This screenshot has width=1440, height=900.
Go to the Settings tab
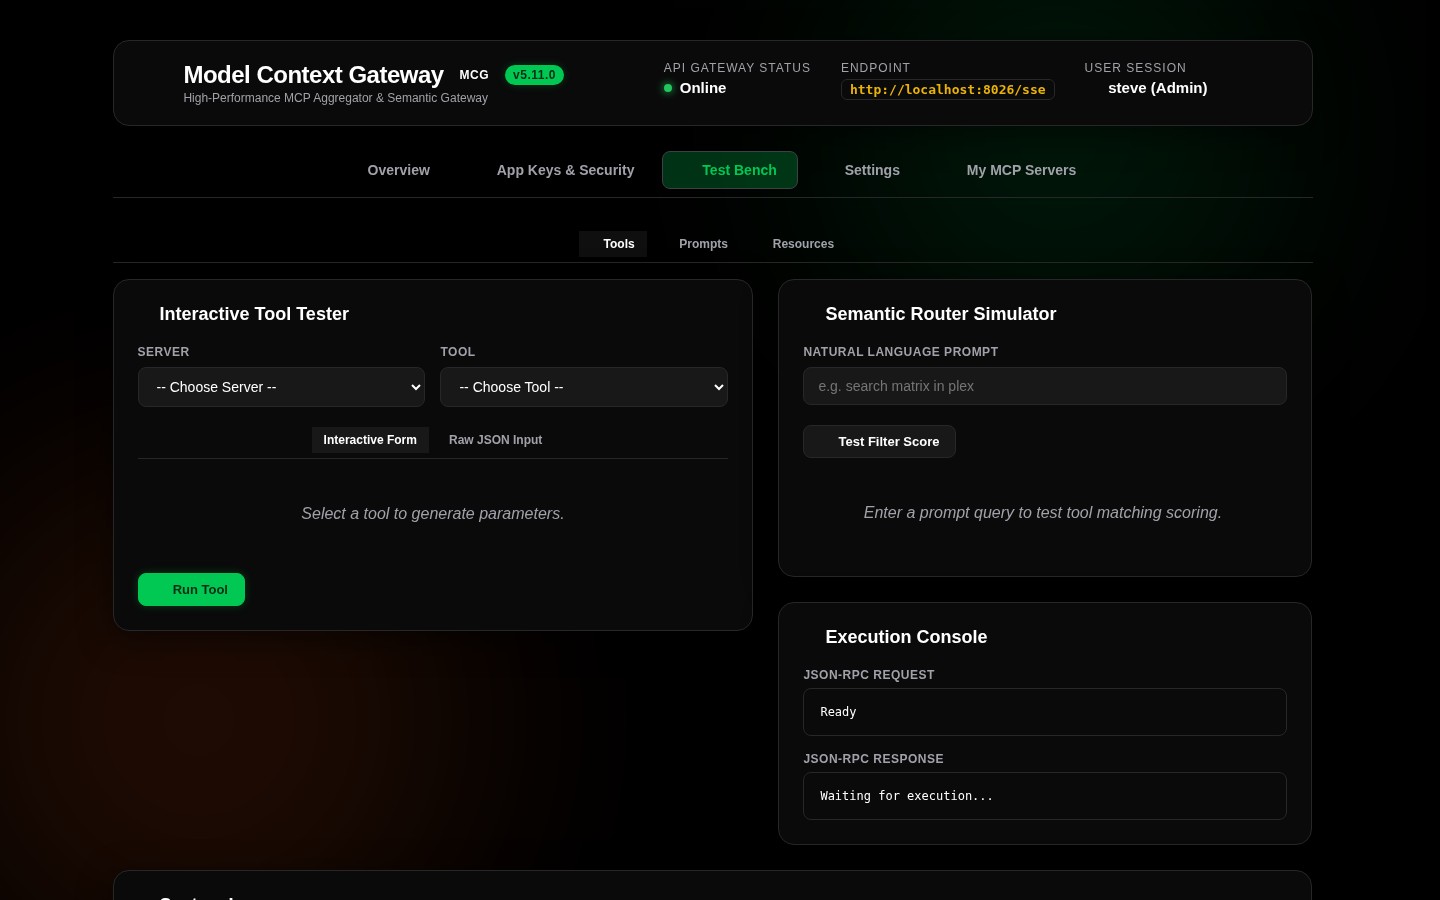(861, 170)
